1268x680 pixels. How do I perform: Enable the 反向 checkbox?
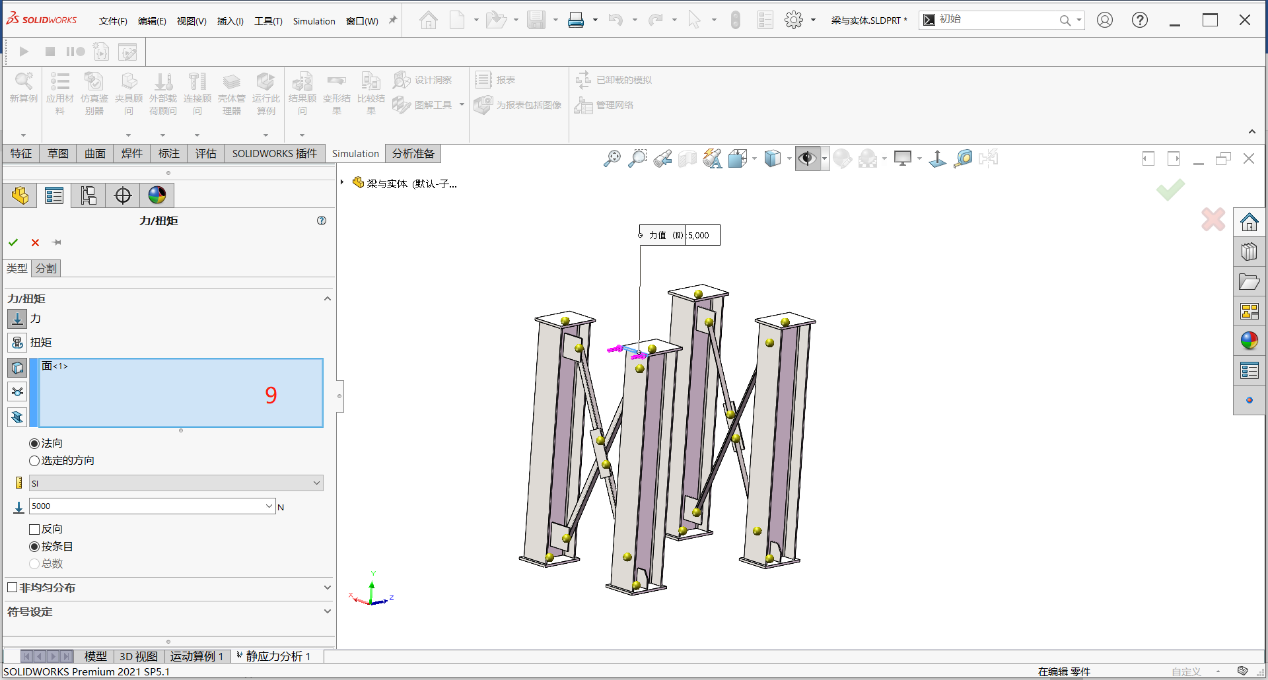35,529
